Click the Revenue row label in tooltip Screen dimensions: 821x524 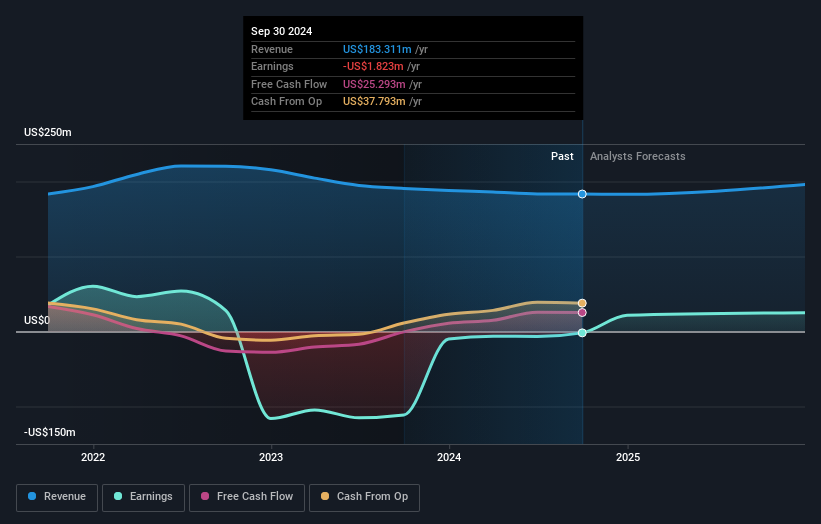pos(272,49)
